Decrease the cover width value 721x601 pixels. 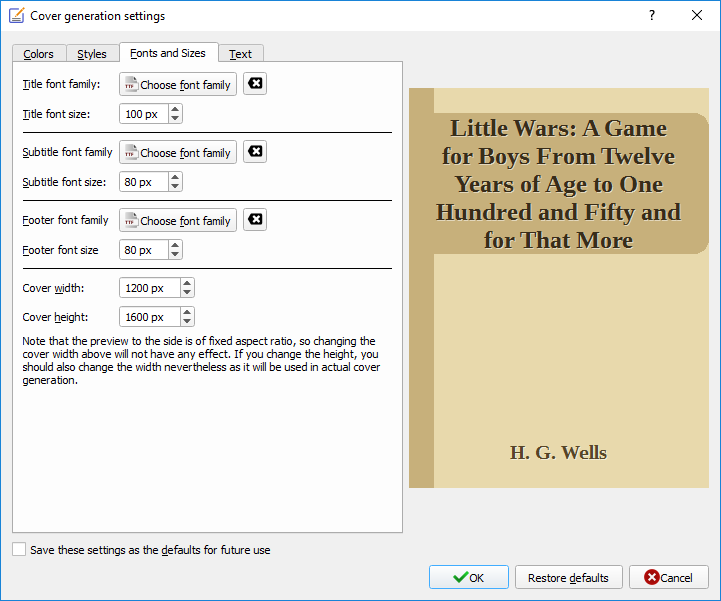(187, 293)
